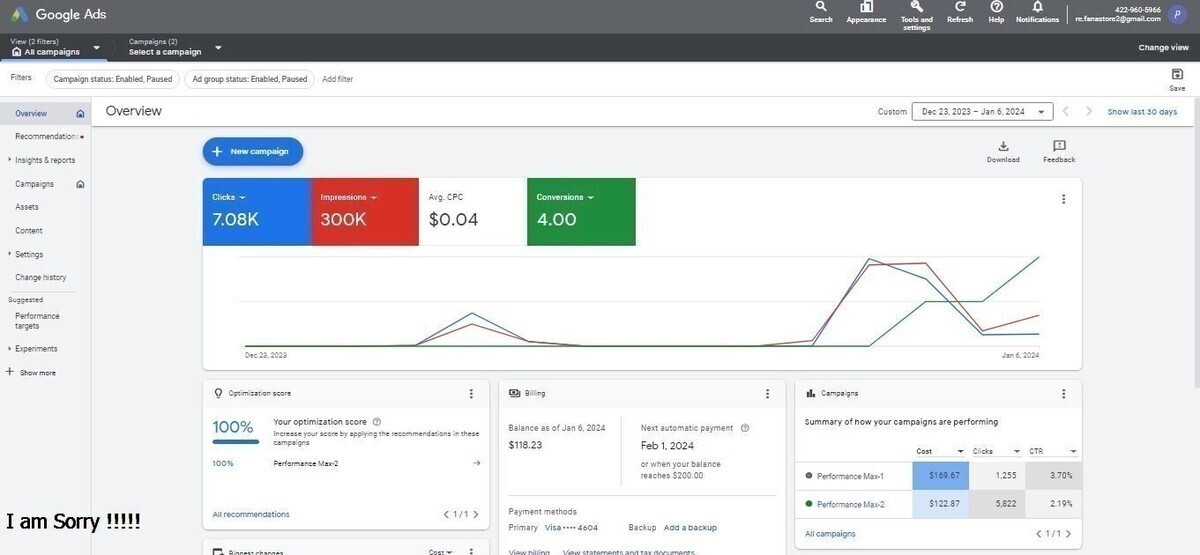The height and width of the screenshot is (555, 1200).
Task: Open Campaigns in the left navigation
Action: [35, 184]
